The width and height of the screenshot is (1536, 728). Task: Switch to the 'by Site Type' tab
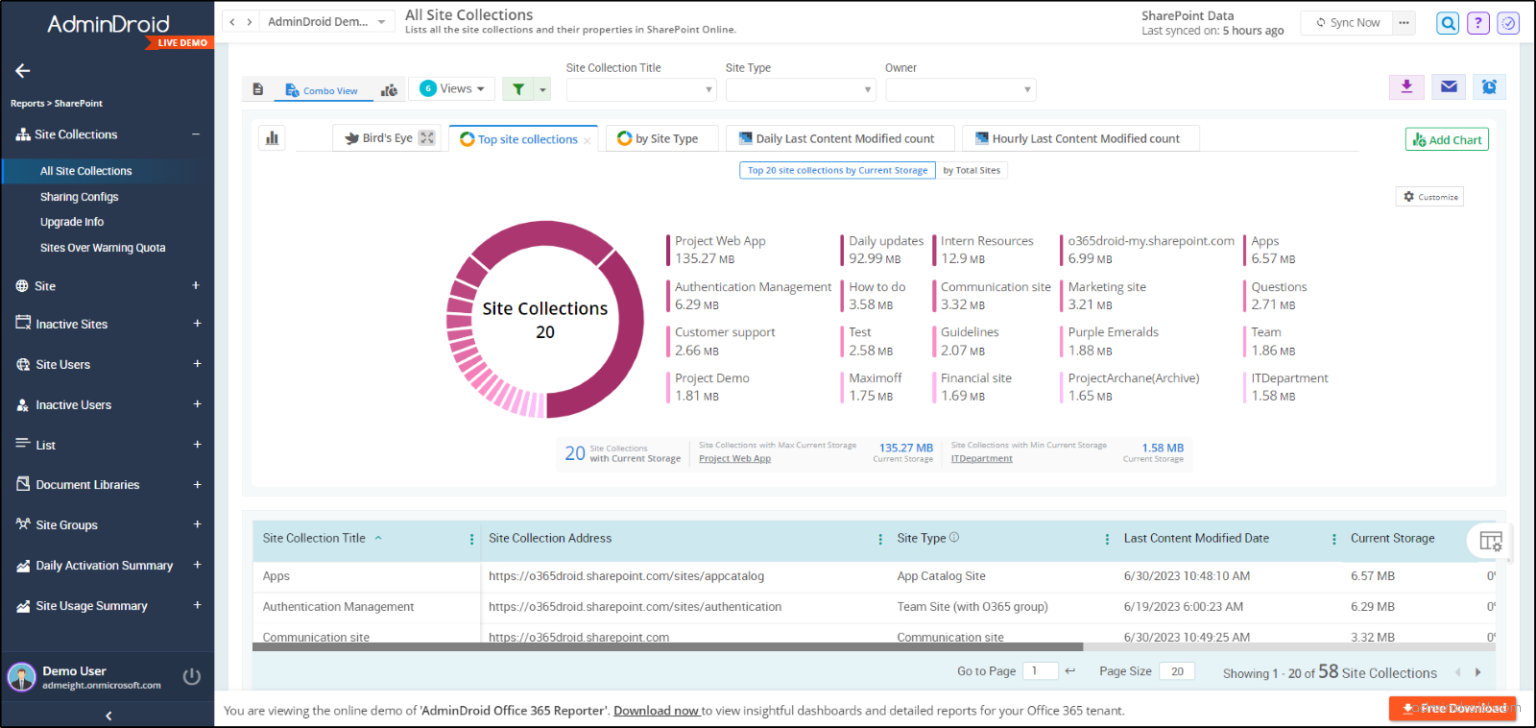pyautogui.click(x=662, y=139)
